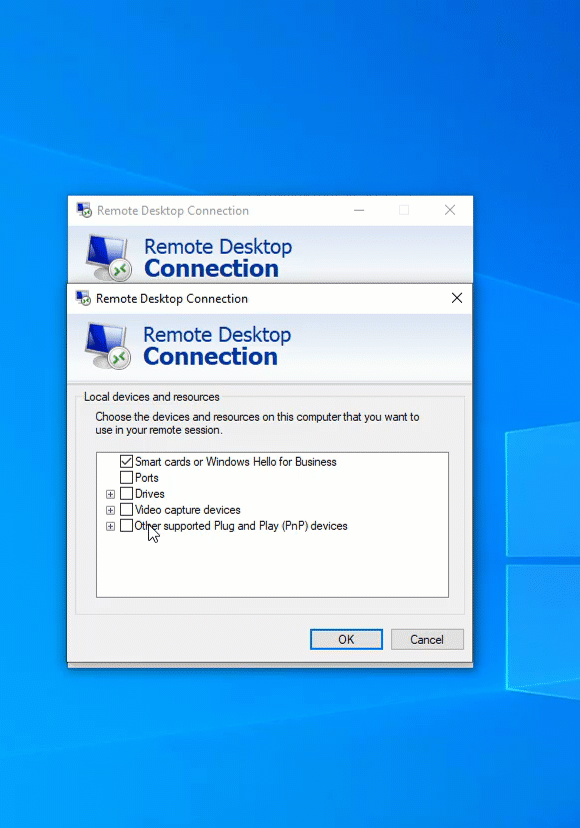Click the background window's Remote Desktop title icon
This screenshot has width=580, height=828.
(85, 210)
